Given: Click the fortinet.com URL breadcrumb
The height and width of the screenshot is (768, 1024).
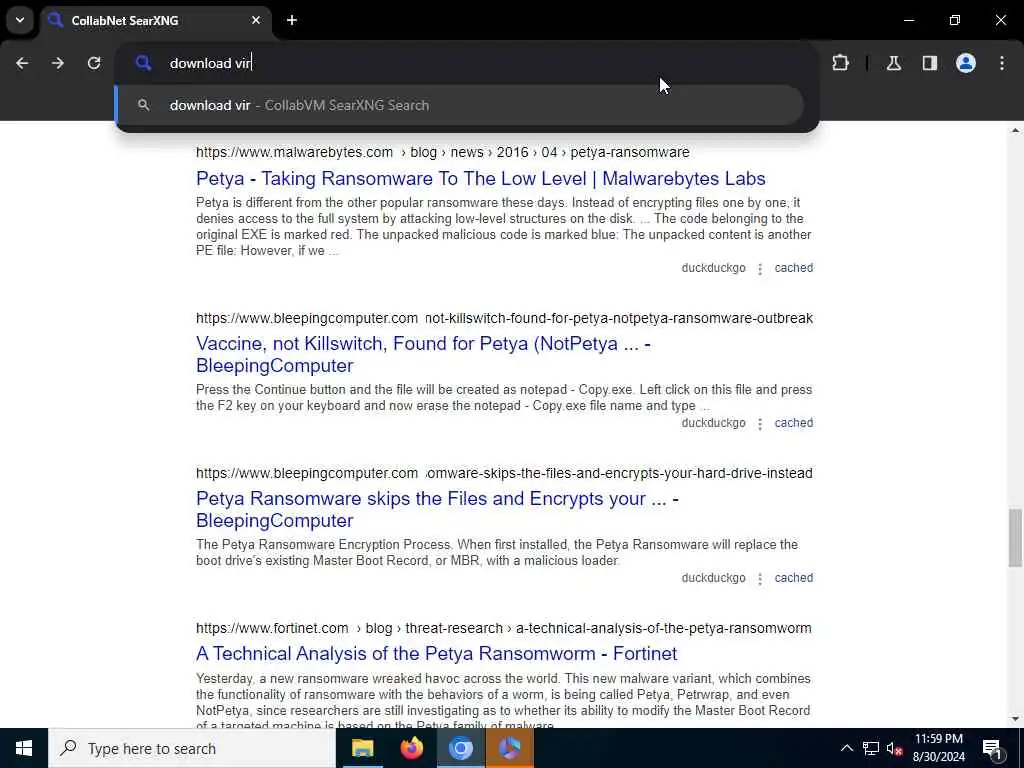Looking at the screenshot, I should [504, 628].
